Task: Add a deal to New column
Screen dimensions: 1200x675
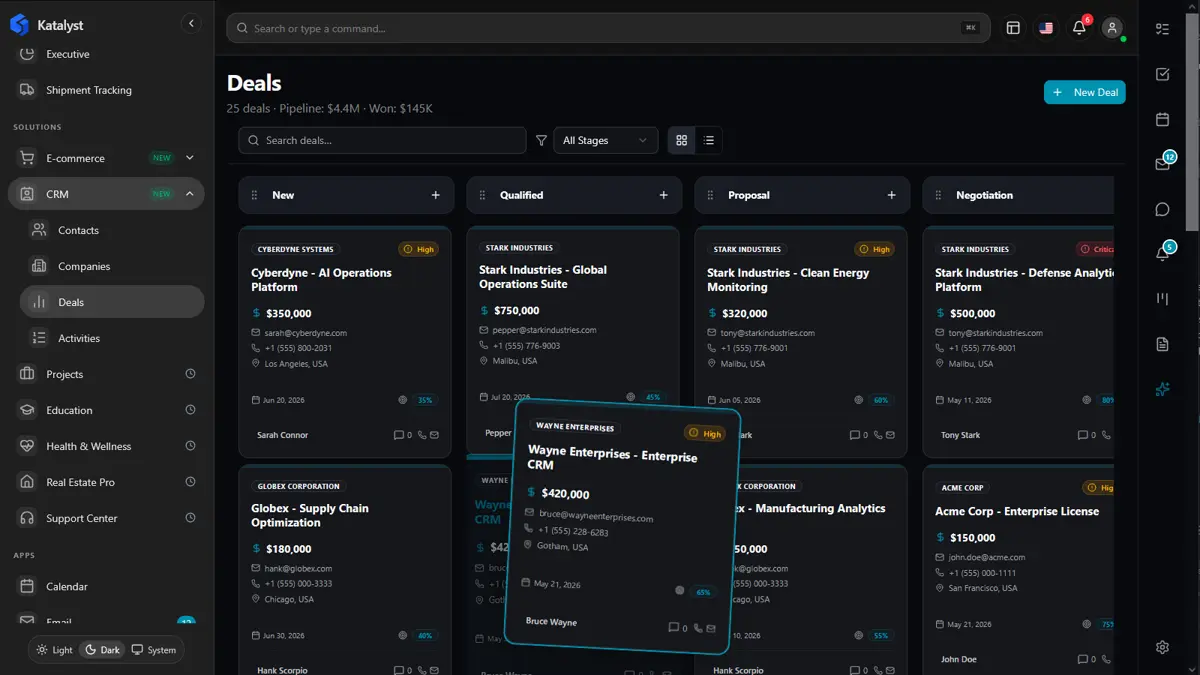Action: [435, 195]
